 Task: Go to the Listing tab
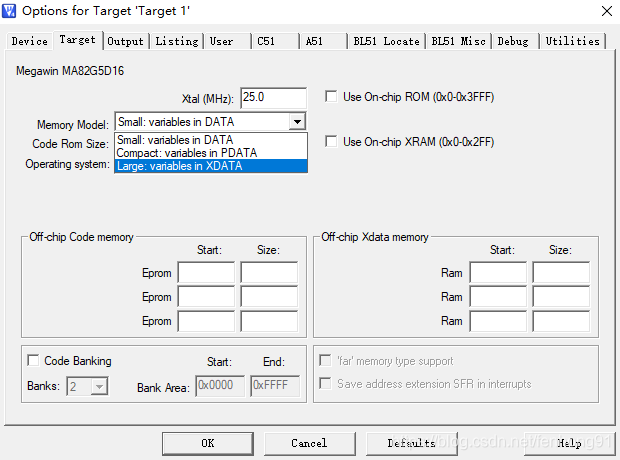click(177, 41)
